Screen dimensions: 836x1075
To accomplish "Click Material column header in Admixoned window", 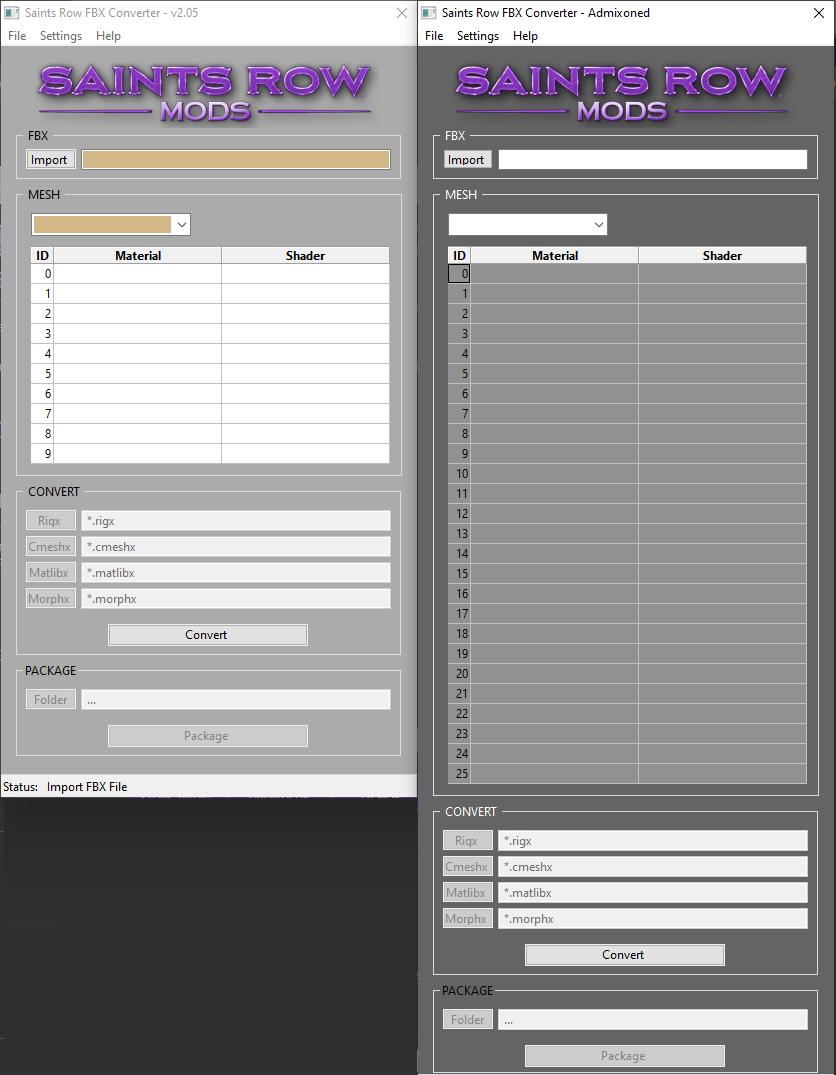I will [555, 255].
